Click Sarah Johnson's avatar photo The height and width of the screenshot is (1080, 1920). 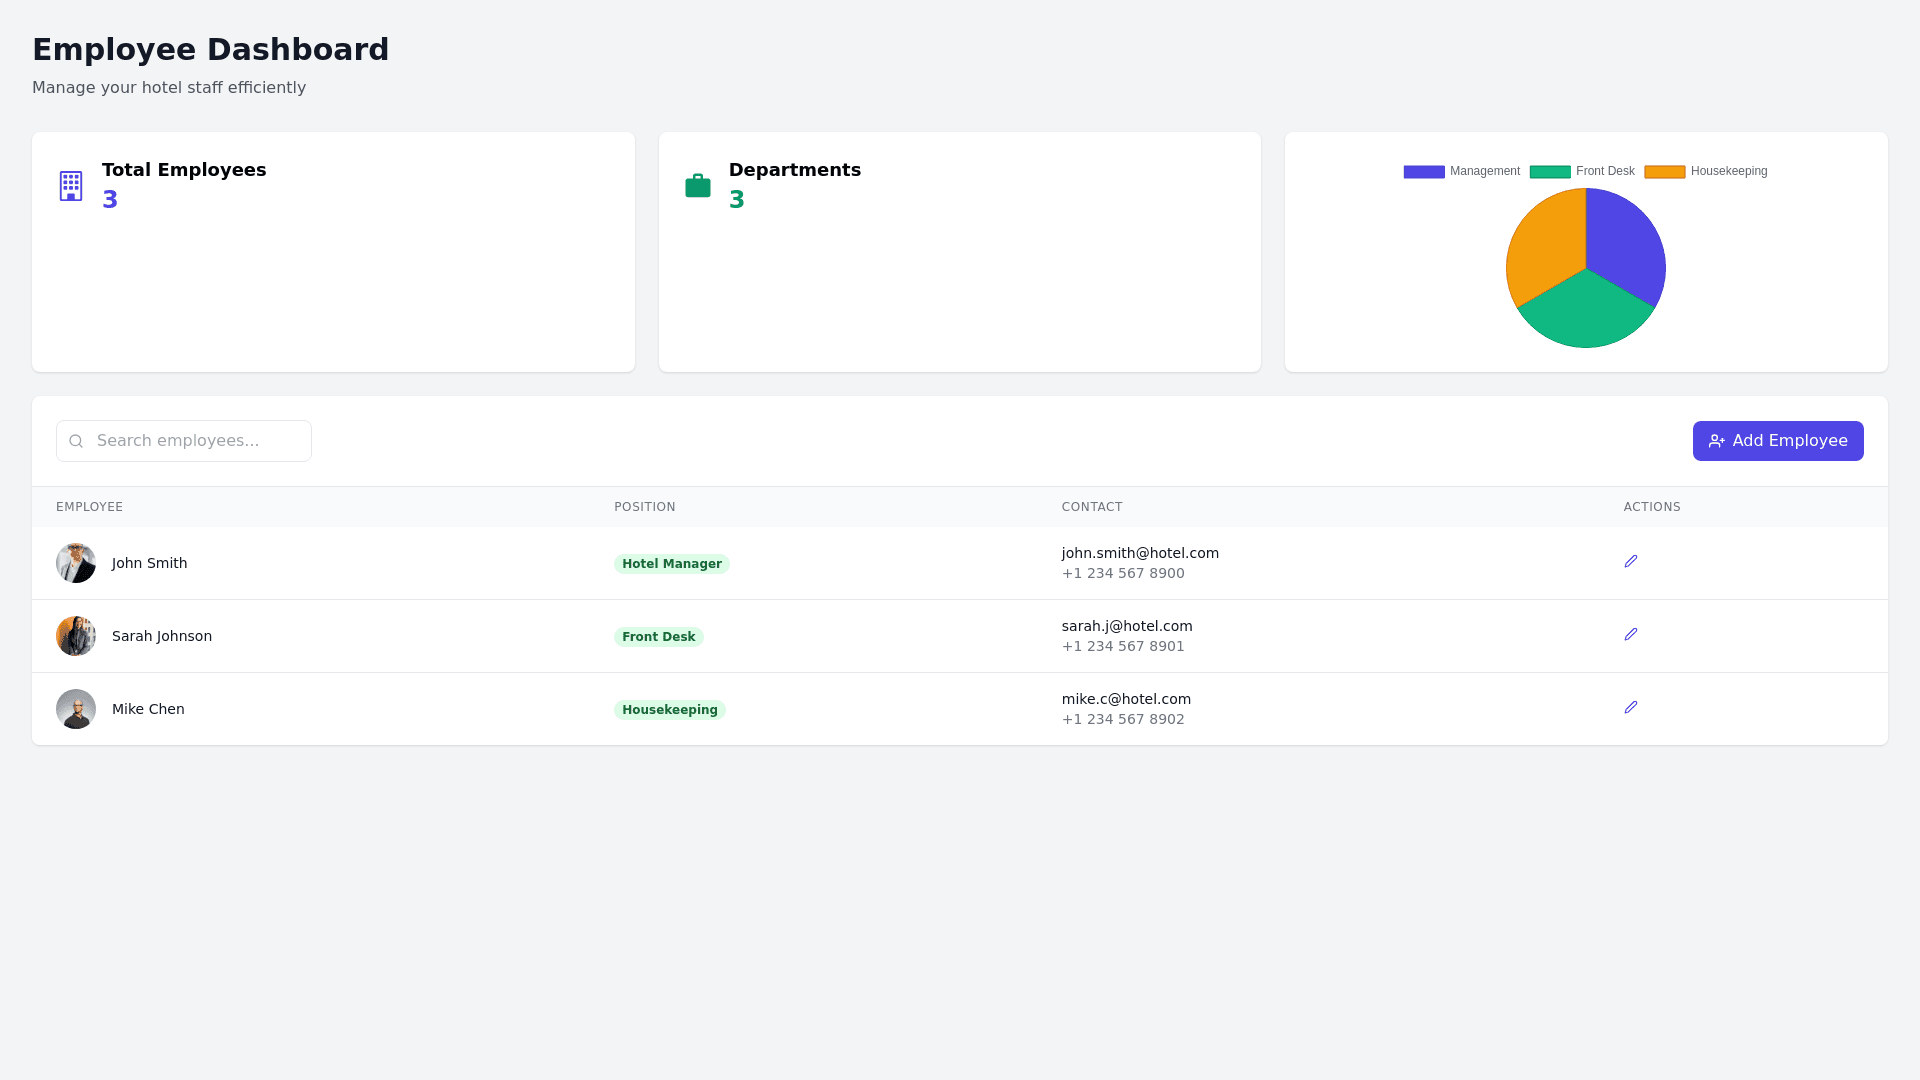(x=76, y=636)
